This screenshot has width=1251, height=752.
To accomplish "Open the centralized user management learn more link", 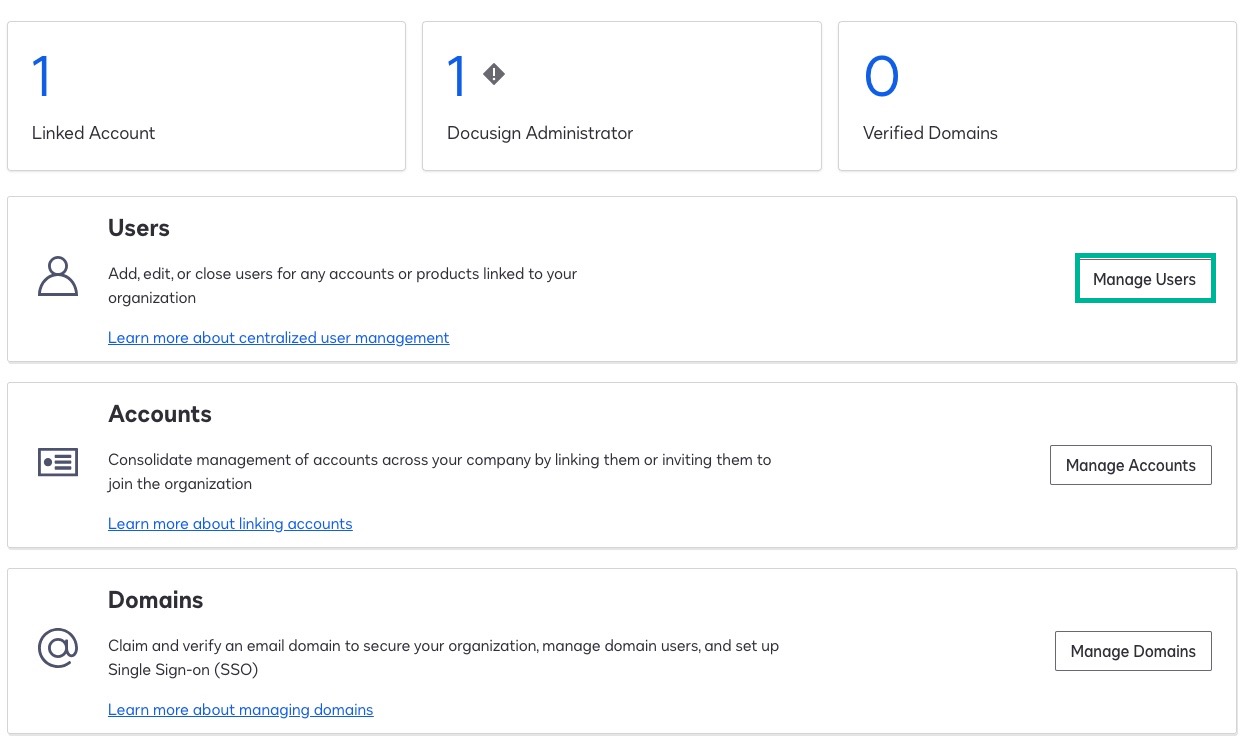I will click(x=278, y=337).
